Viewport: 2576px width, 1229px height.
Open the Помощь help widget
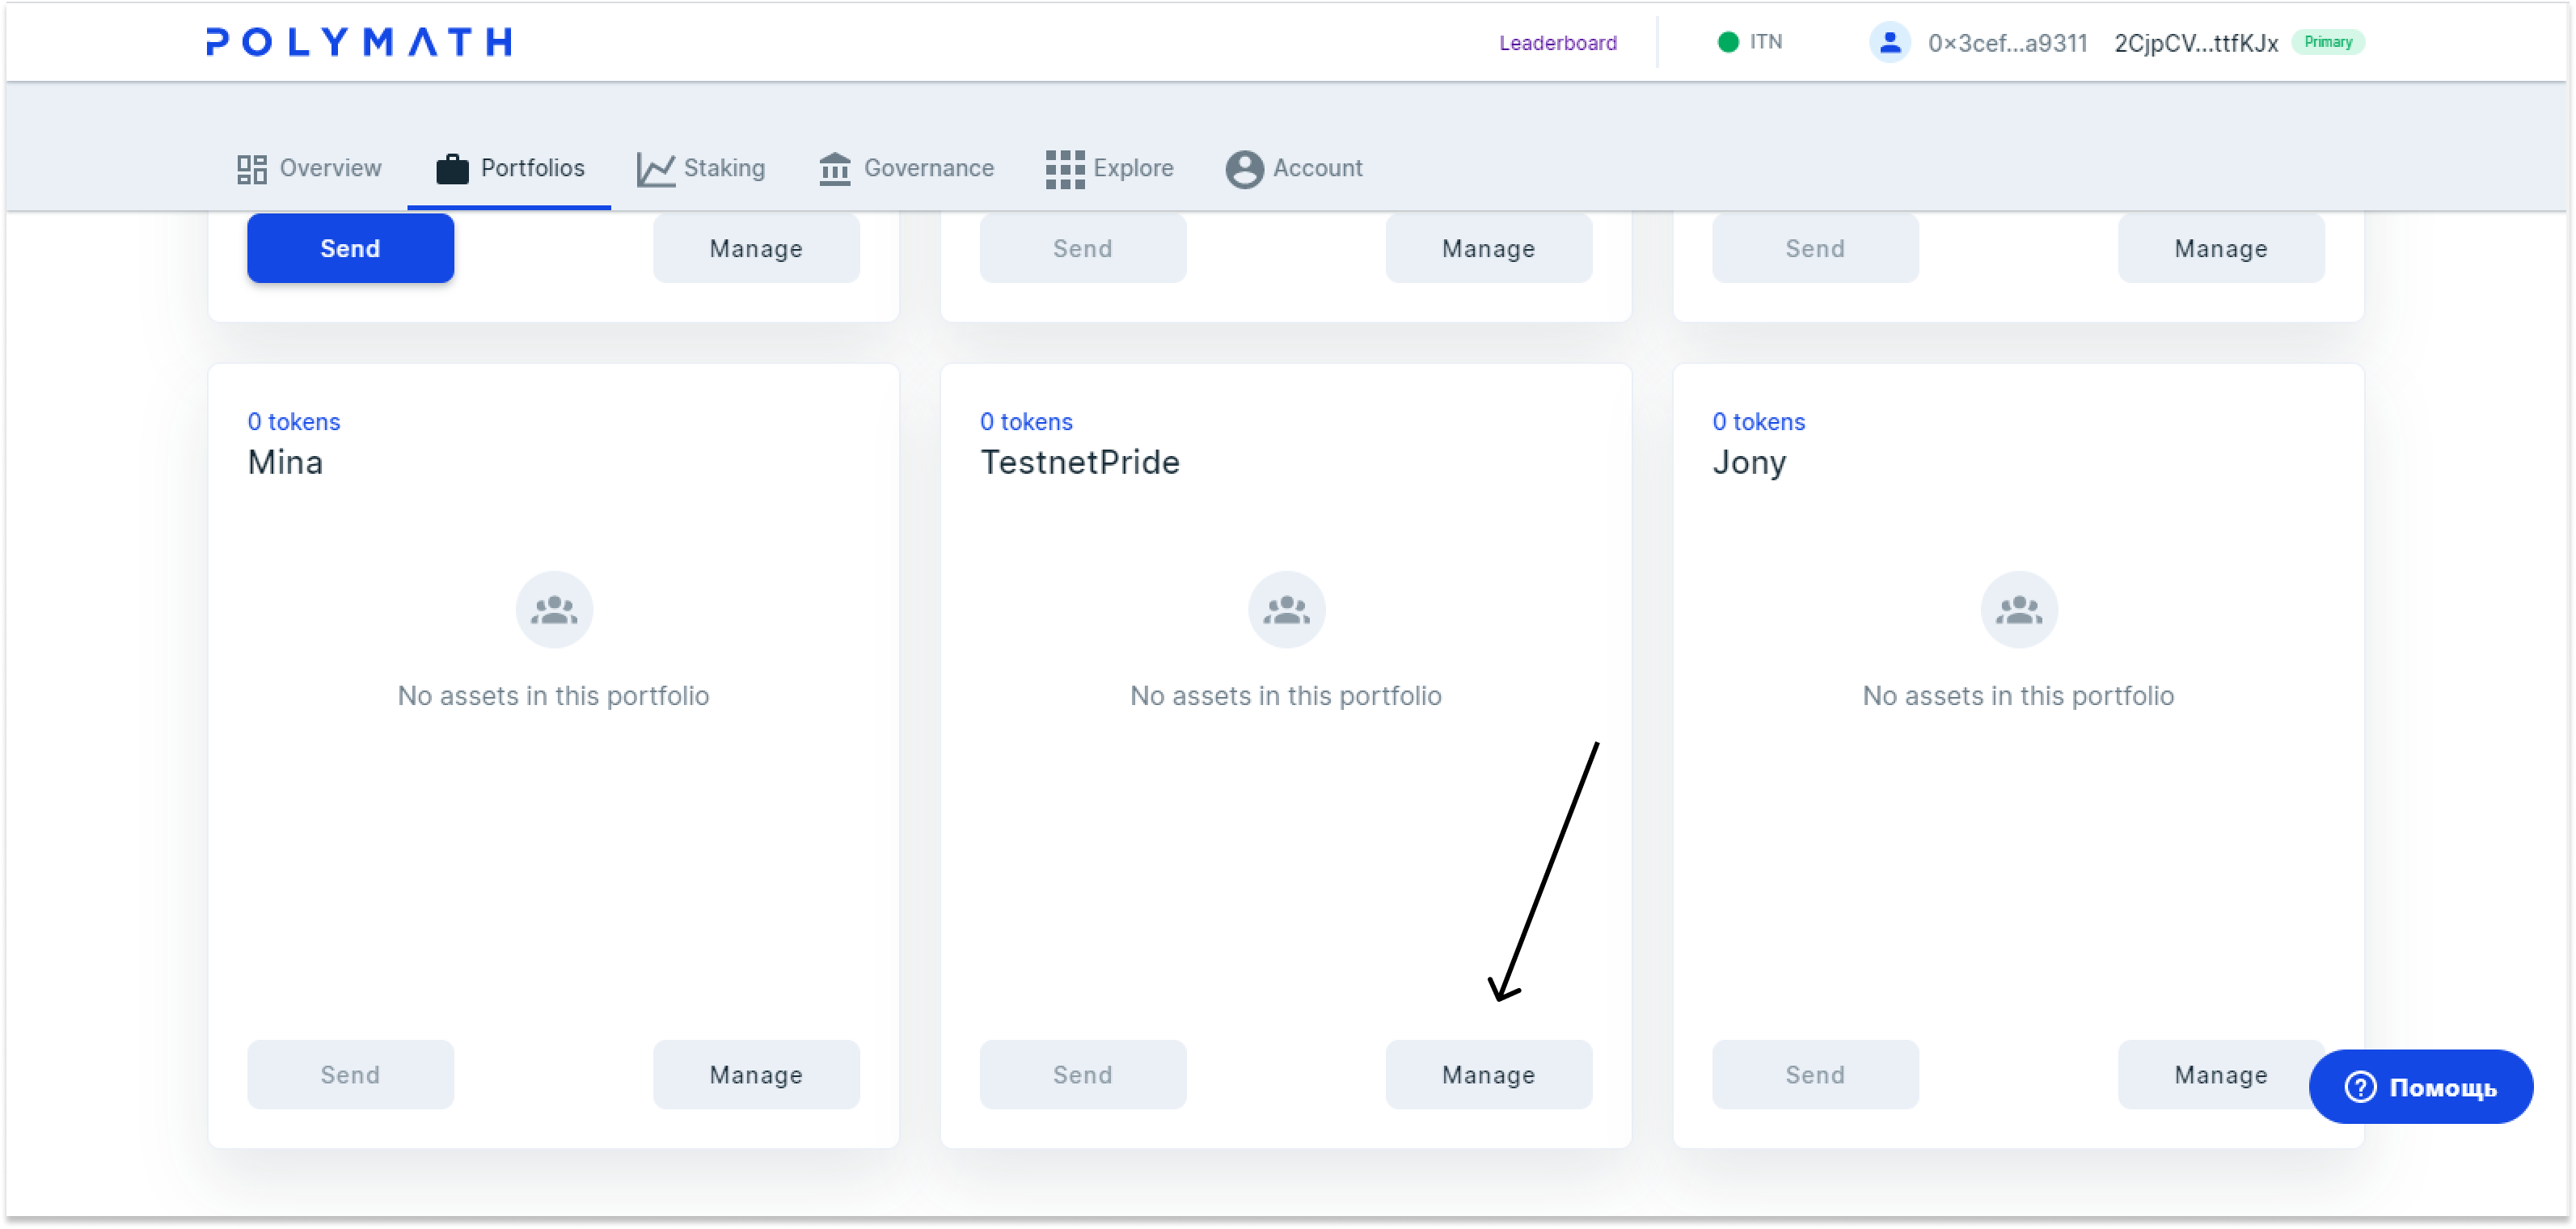[2420, 1087]
